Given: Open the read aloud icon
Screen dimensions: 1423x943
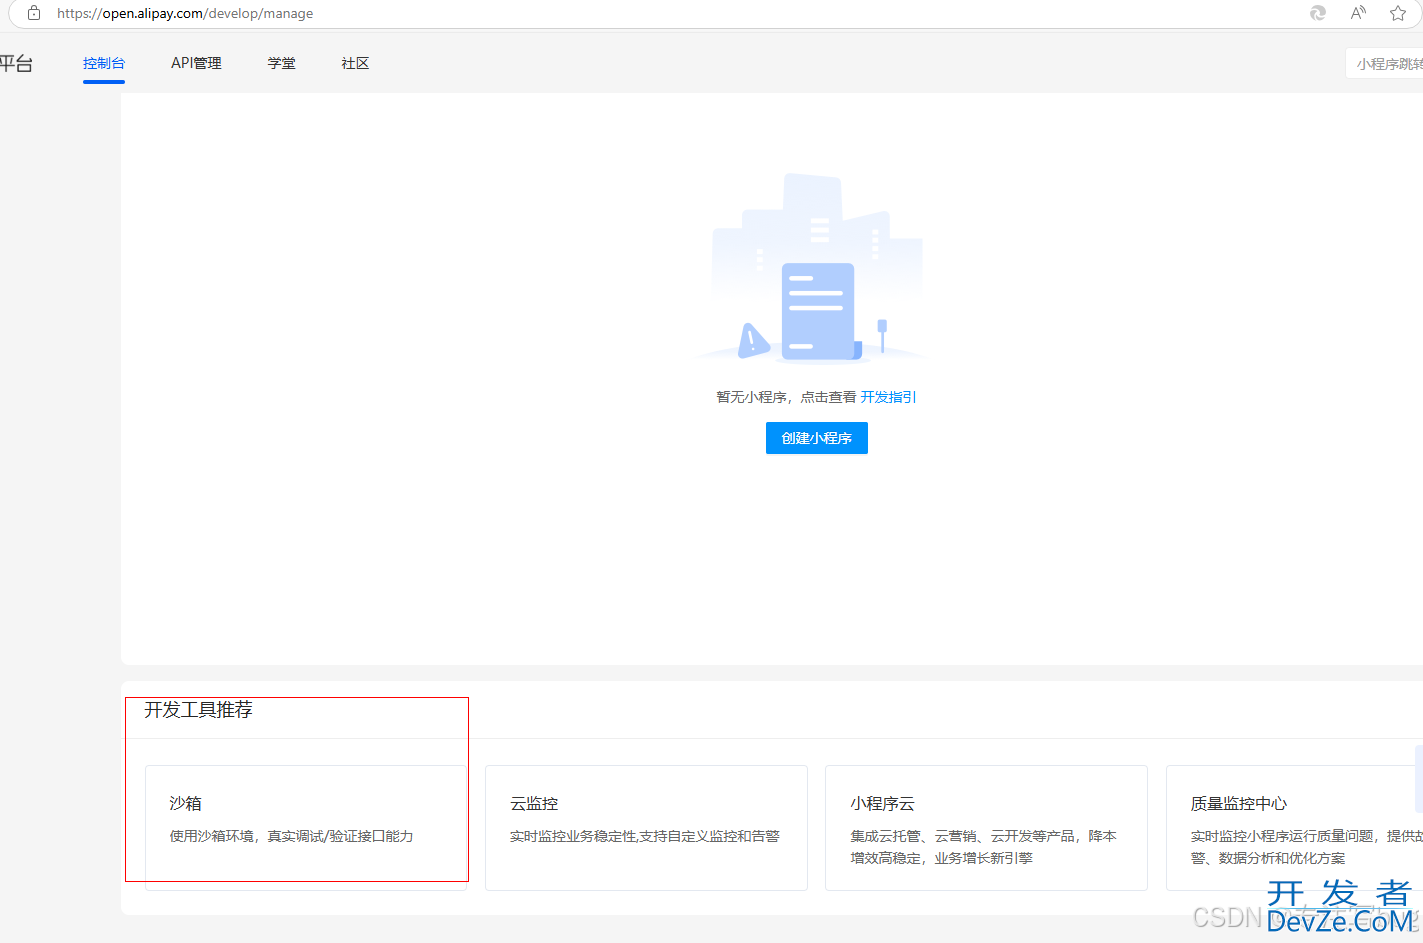Looking at the screenshot, I should [x=1358, y=13].
